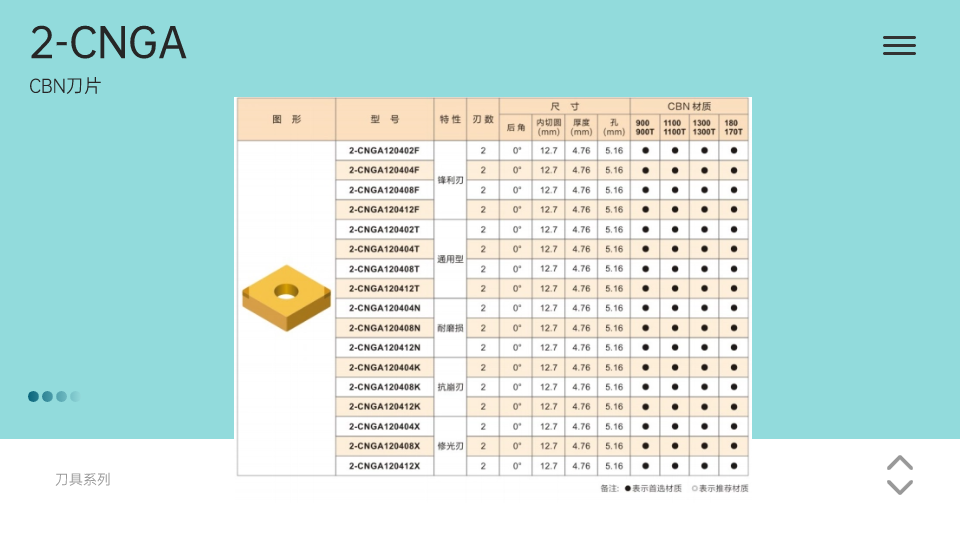Select the first pagination dot

click(x=34, y=396)
